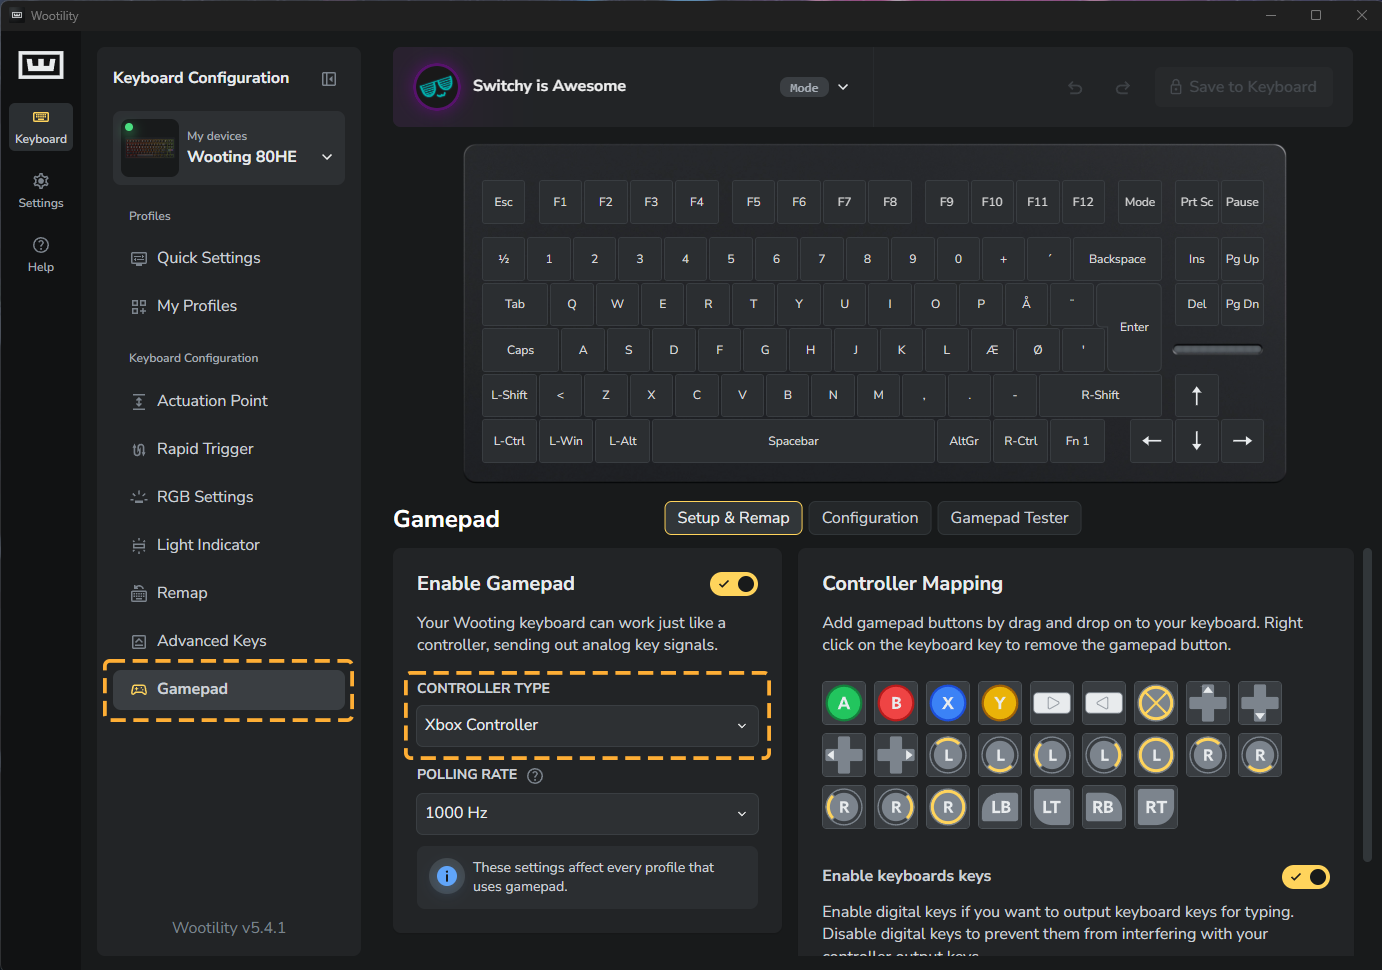Select the Backspace key on the layout
Viewport: 1382px width, 970px height.
pos(1117,259)
